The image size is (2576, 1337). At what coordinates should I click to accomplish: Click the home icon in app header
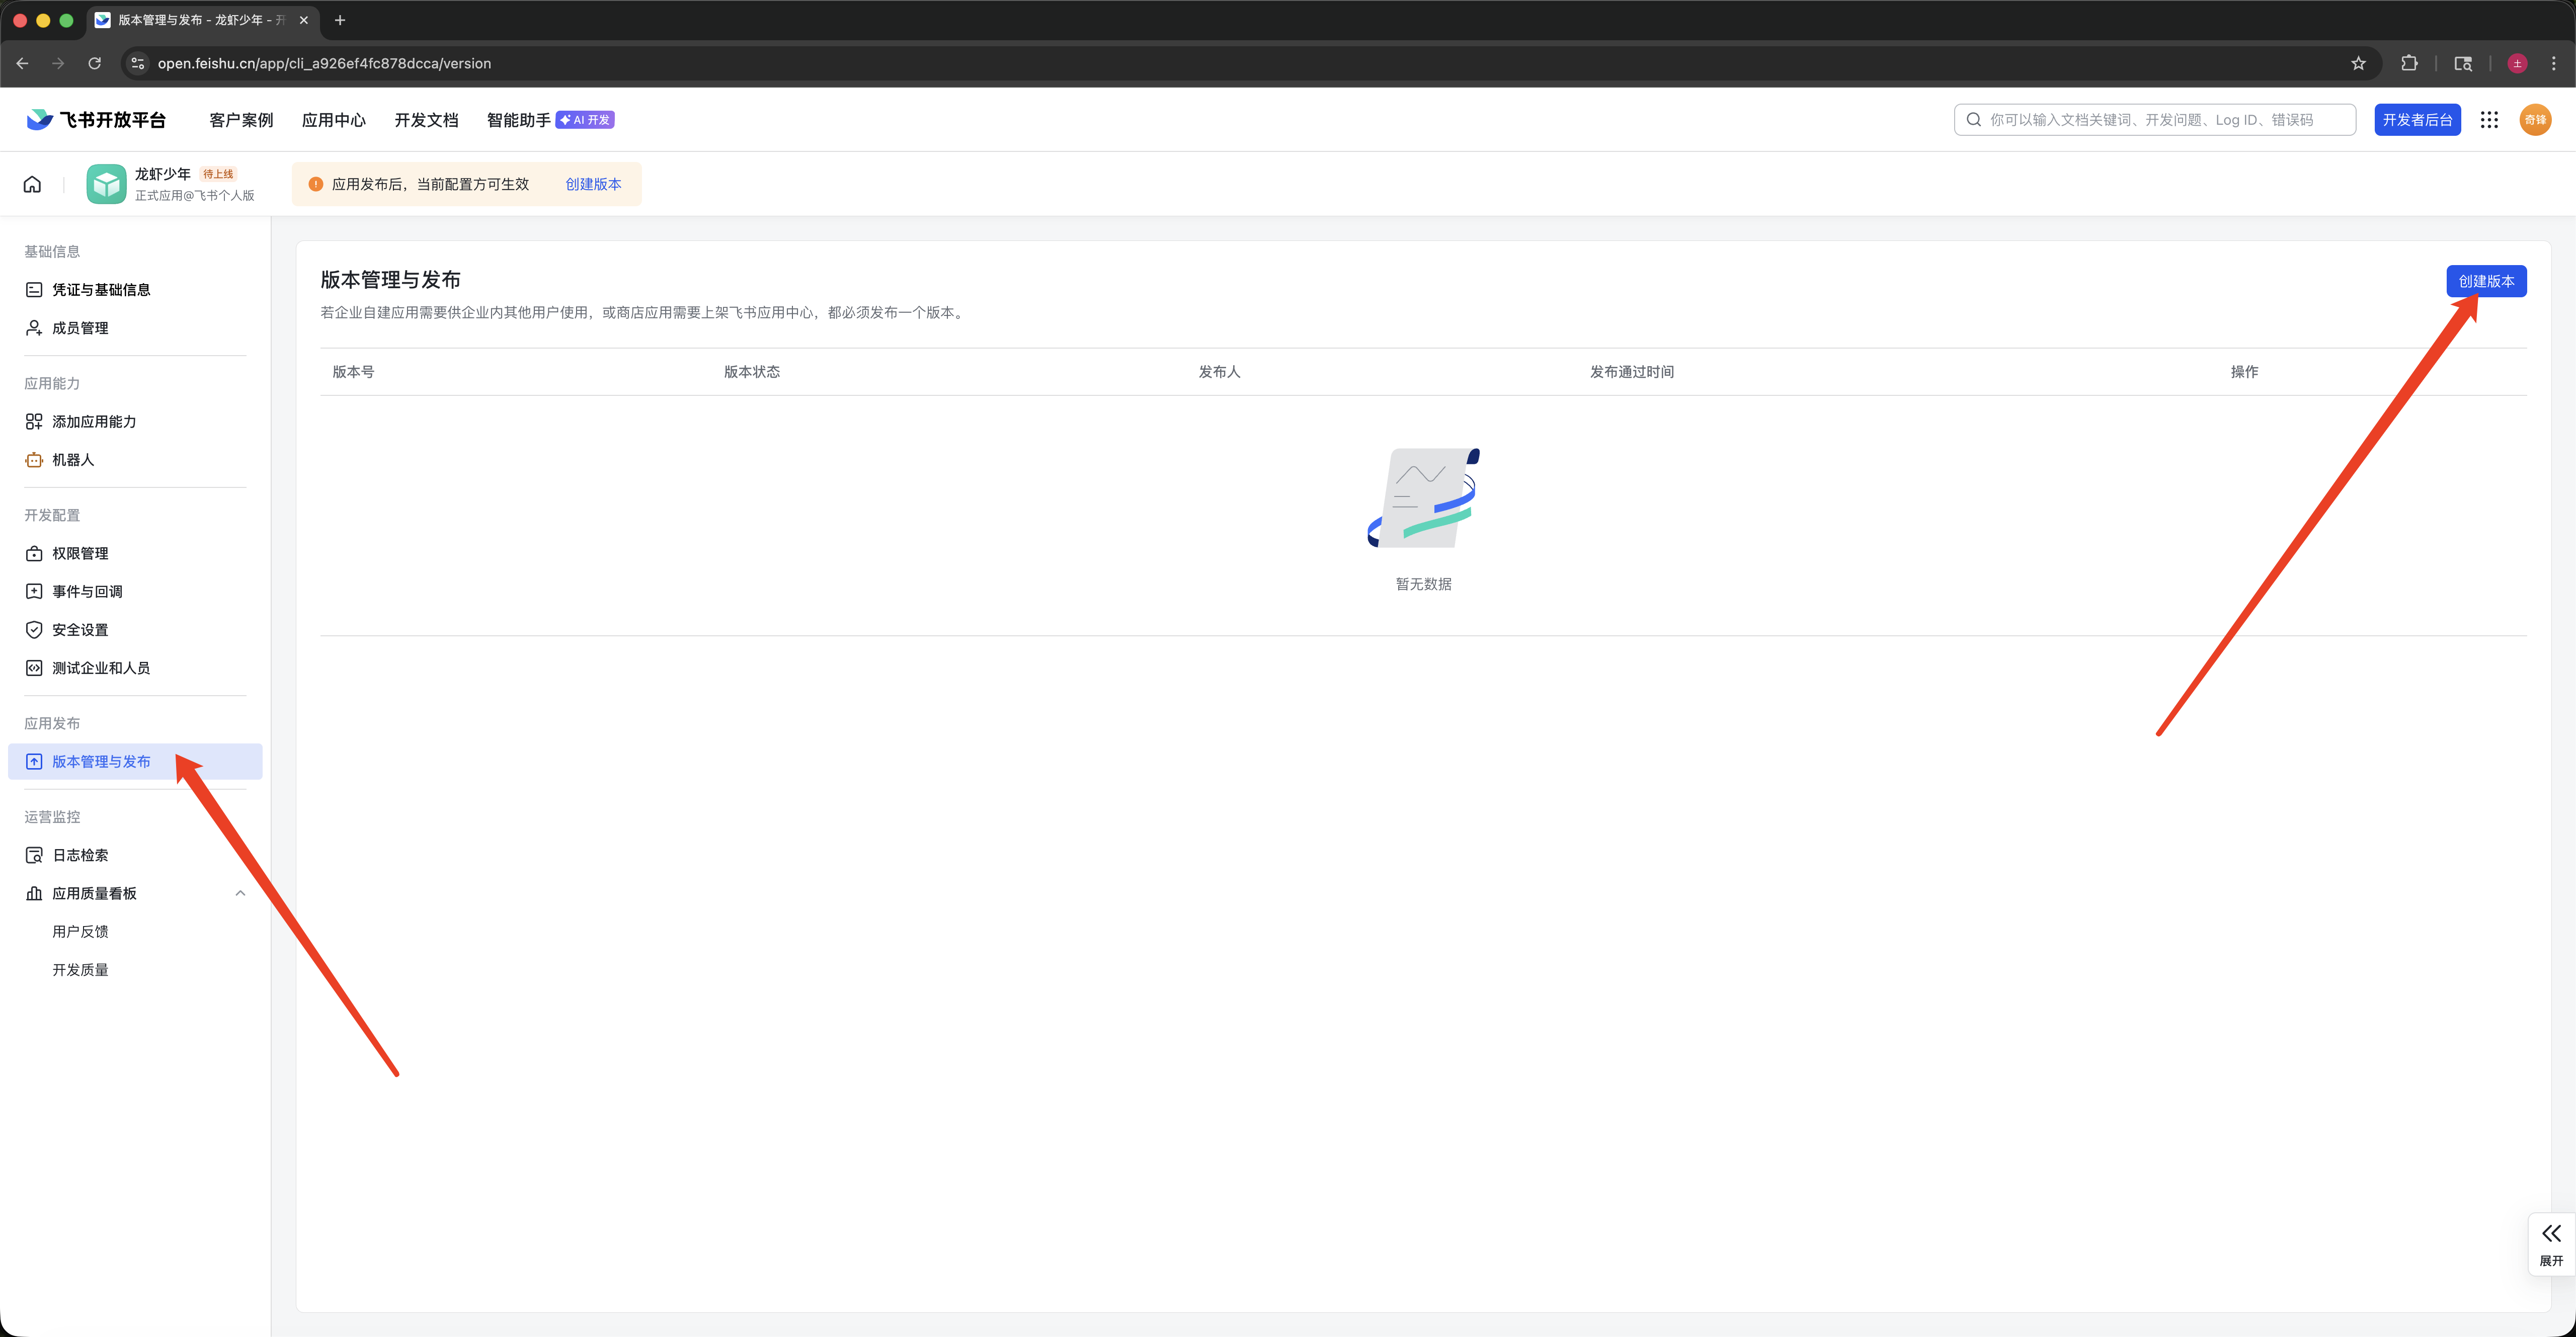(x=32, y=184)
